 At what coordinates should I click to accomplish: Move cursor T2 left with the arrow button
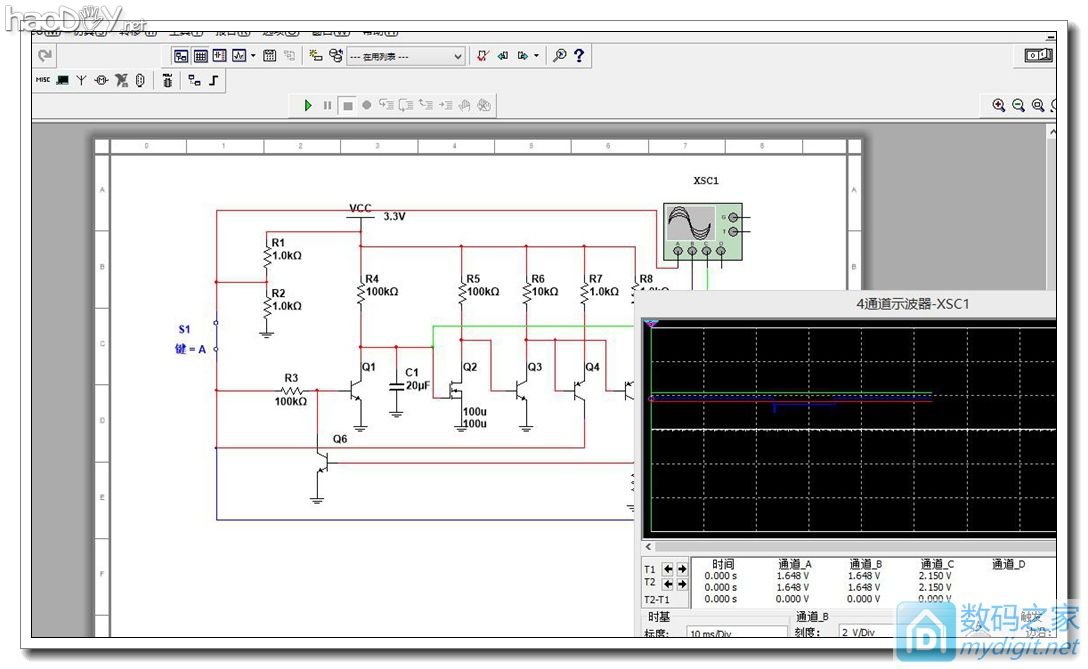click(669, 584)
